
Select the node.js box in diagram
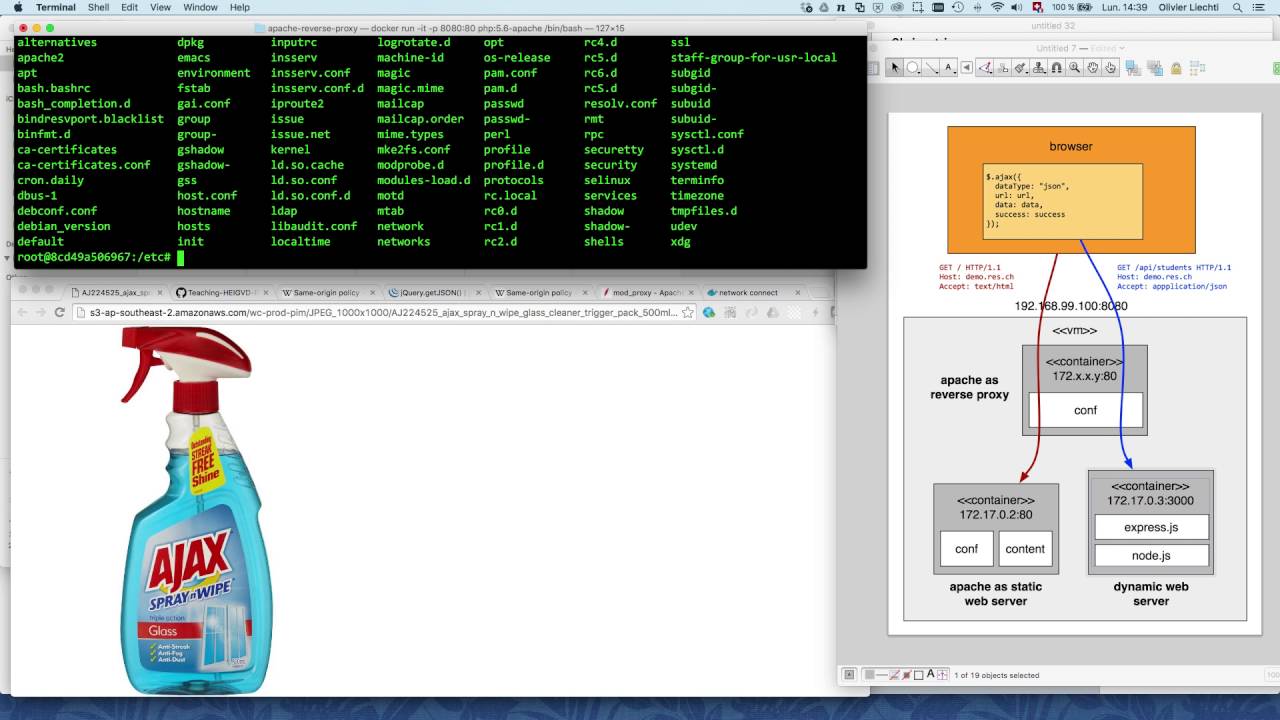click(1151, 555)
